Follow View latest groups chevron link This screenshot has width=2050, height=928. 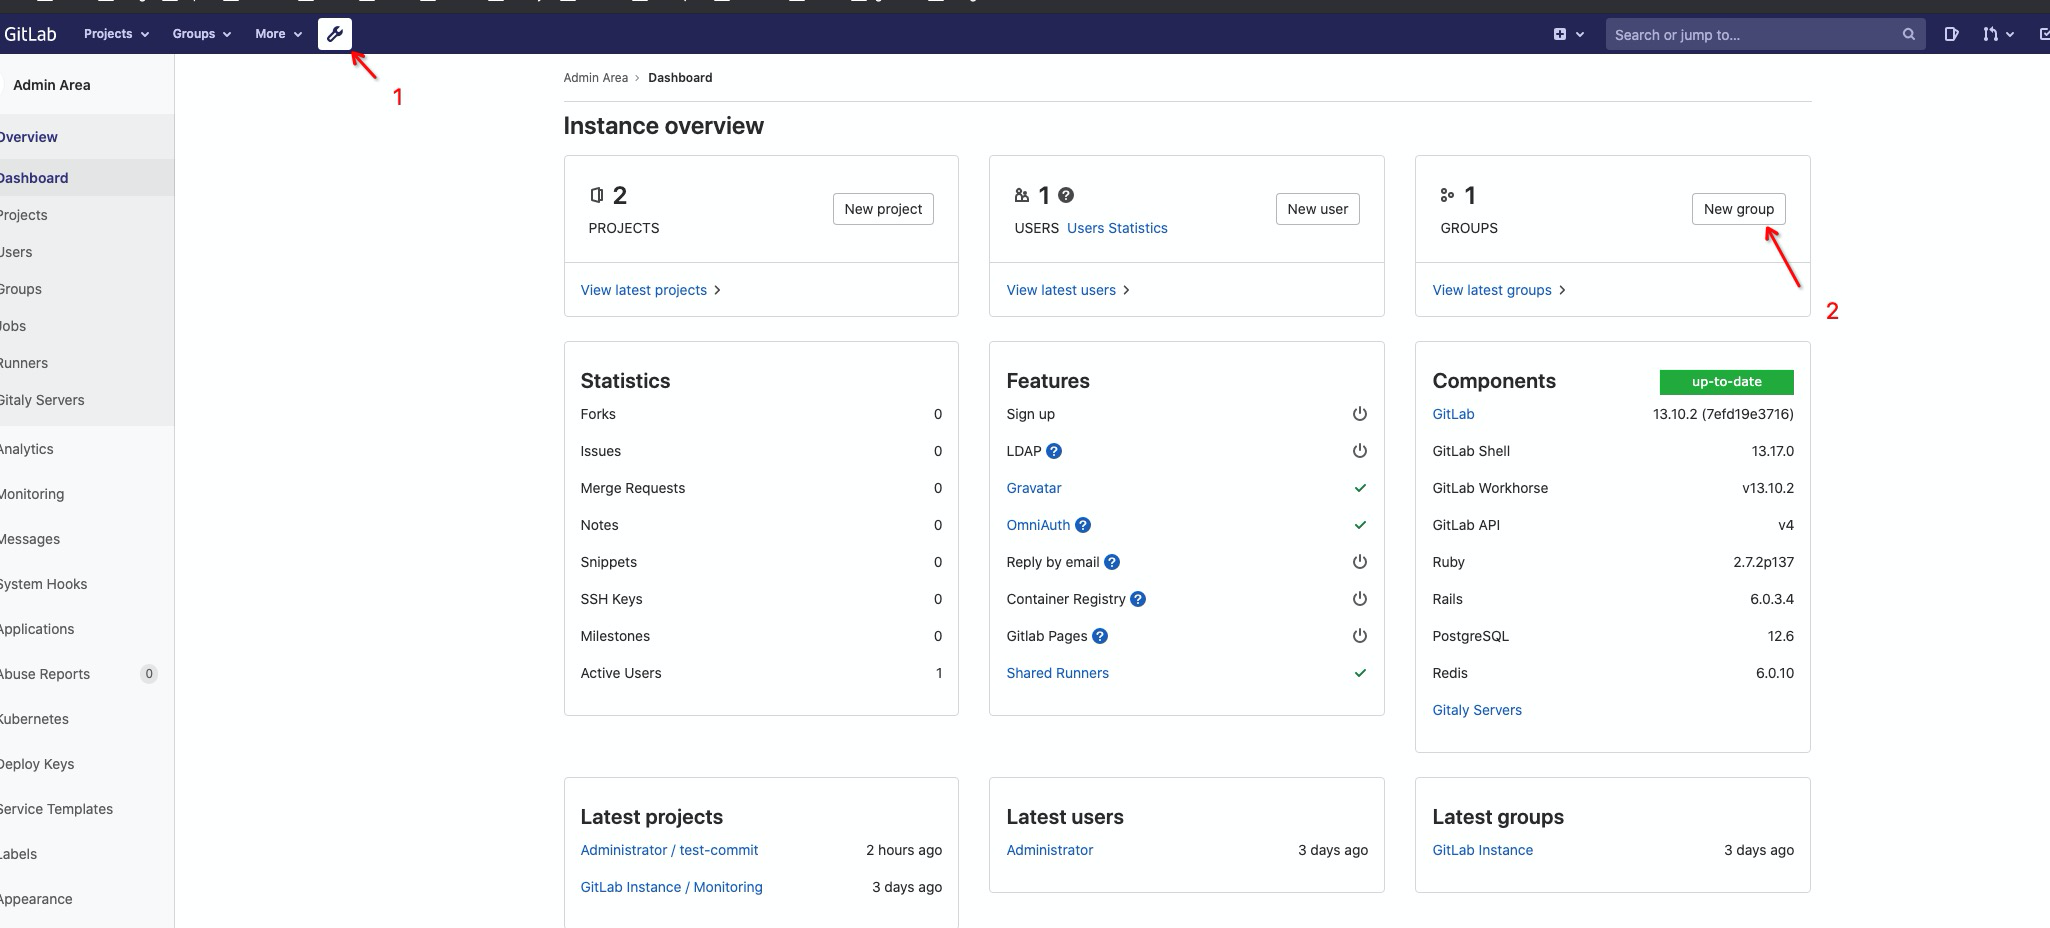1499,290
